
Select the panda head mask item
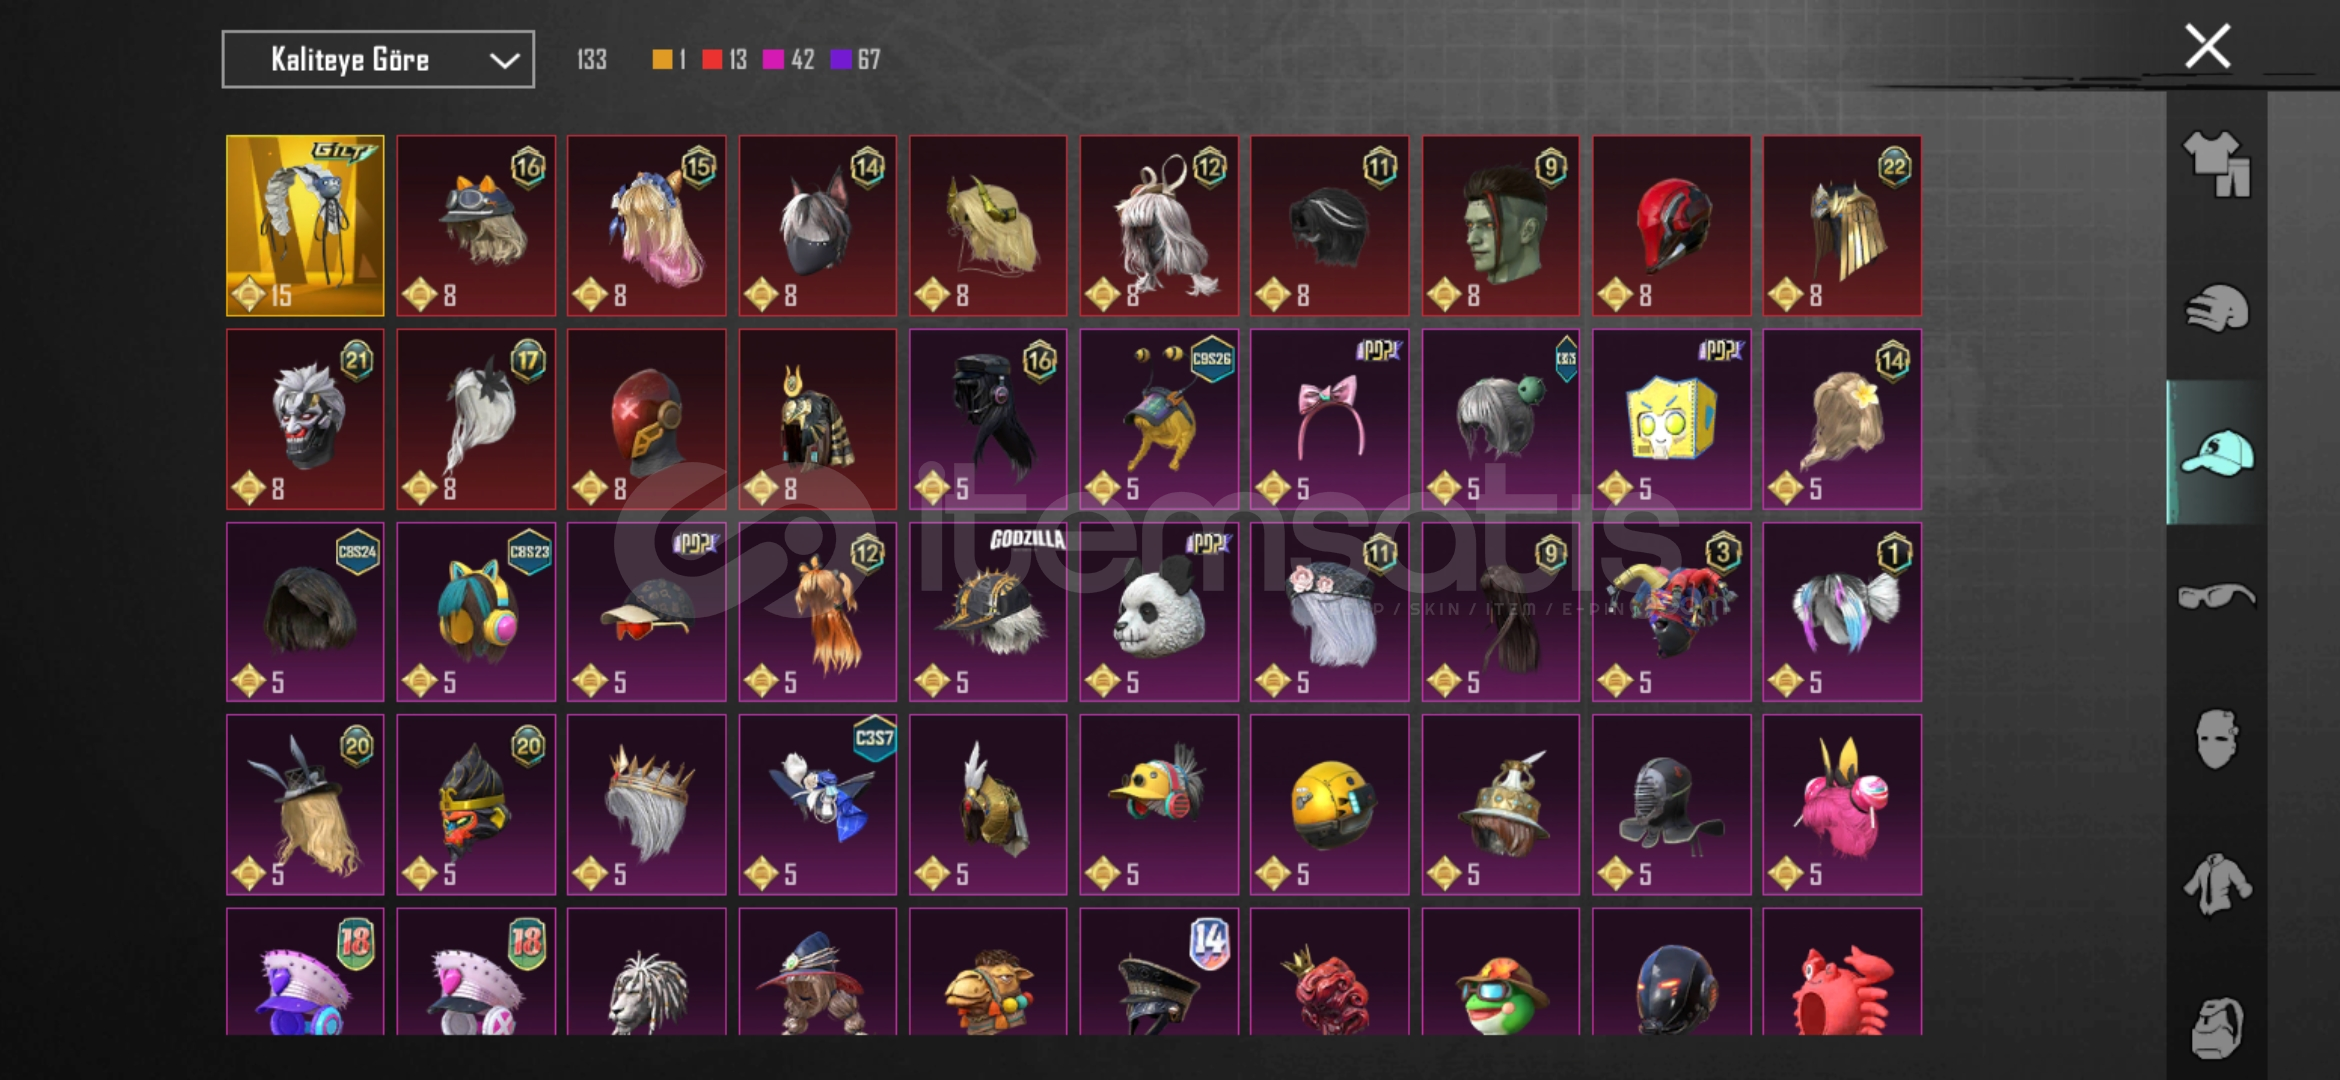point(1158,611)
